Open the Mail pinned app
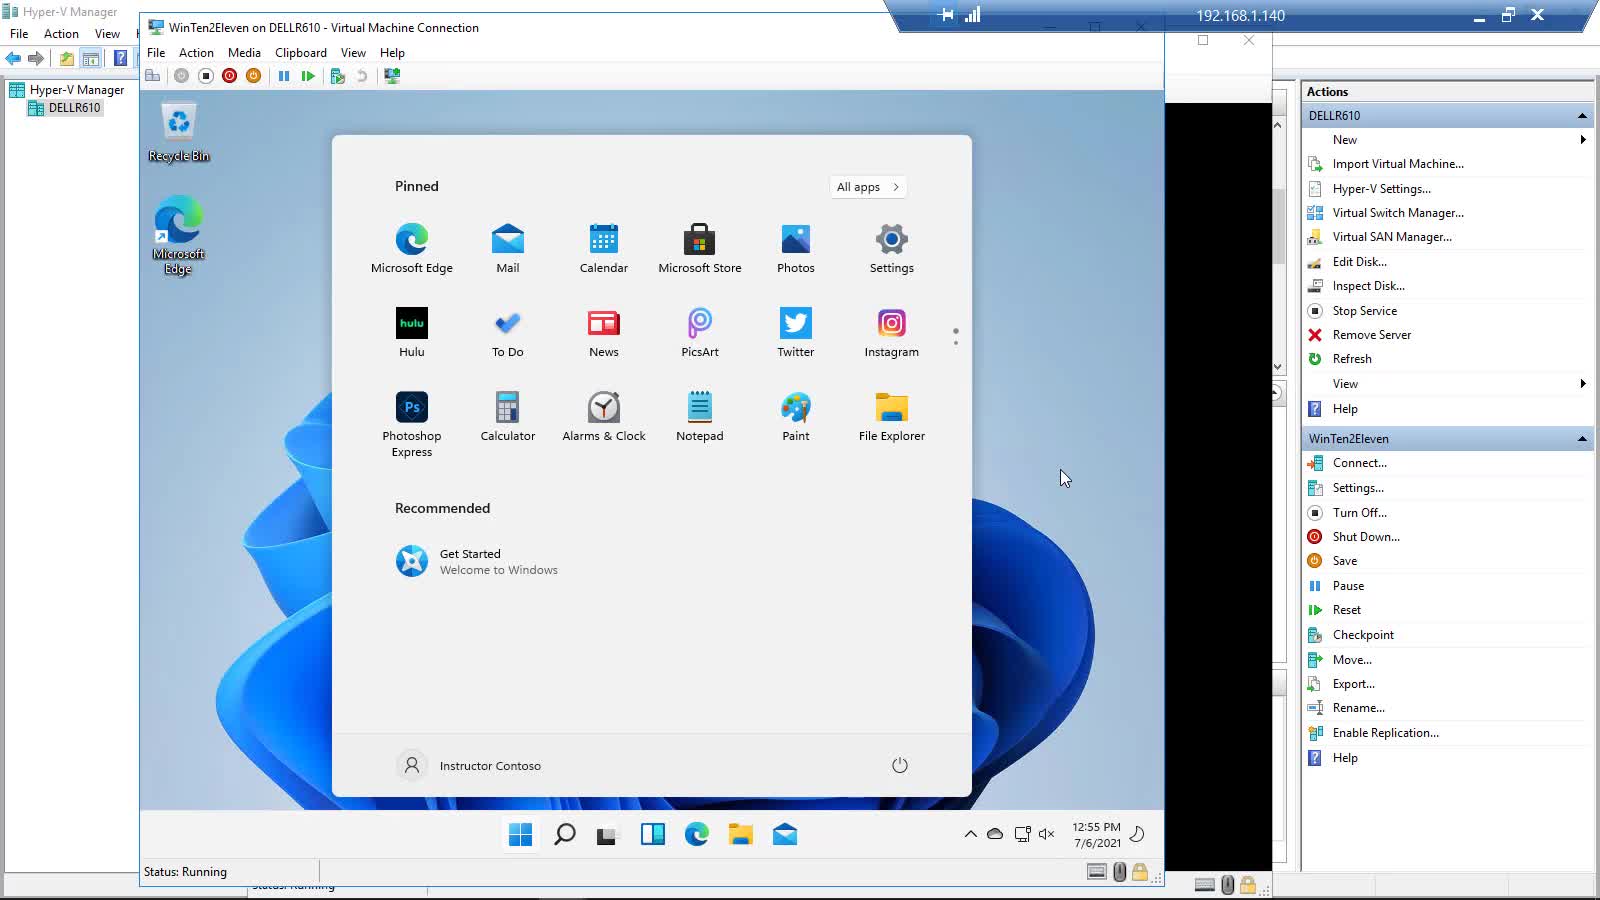 pos(508,248)
